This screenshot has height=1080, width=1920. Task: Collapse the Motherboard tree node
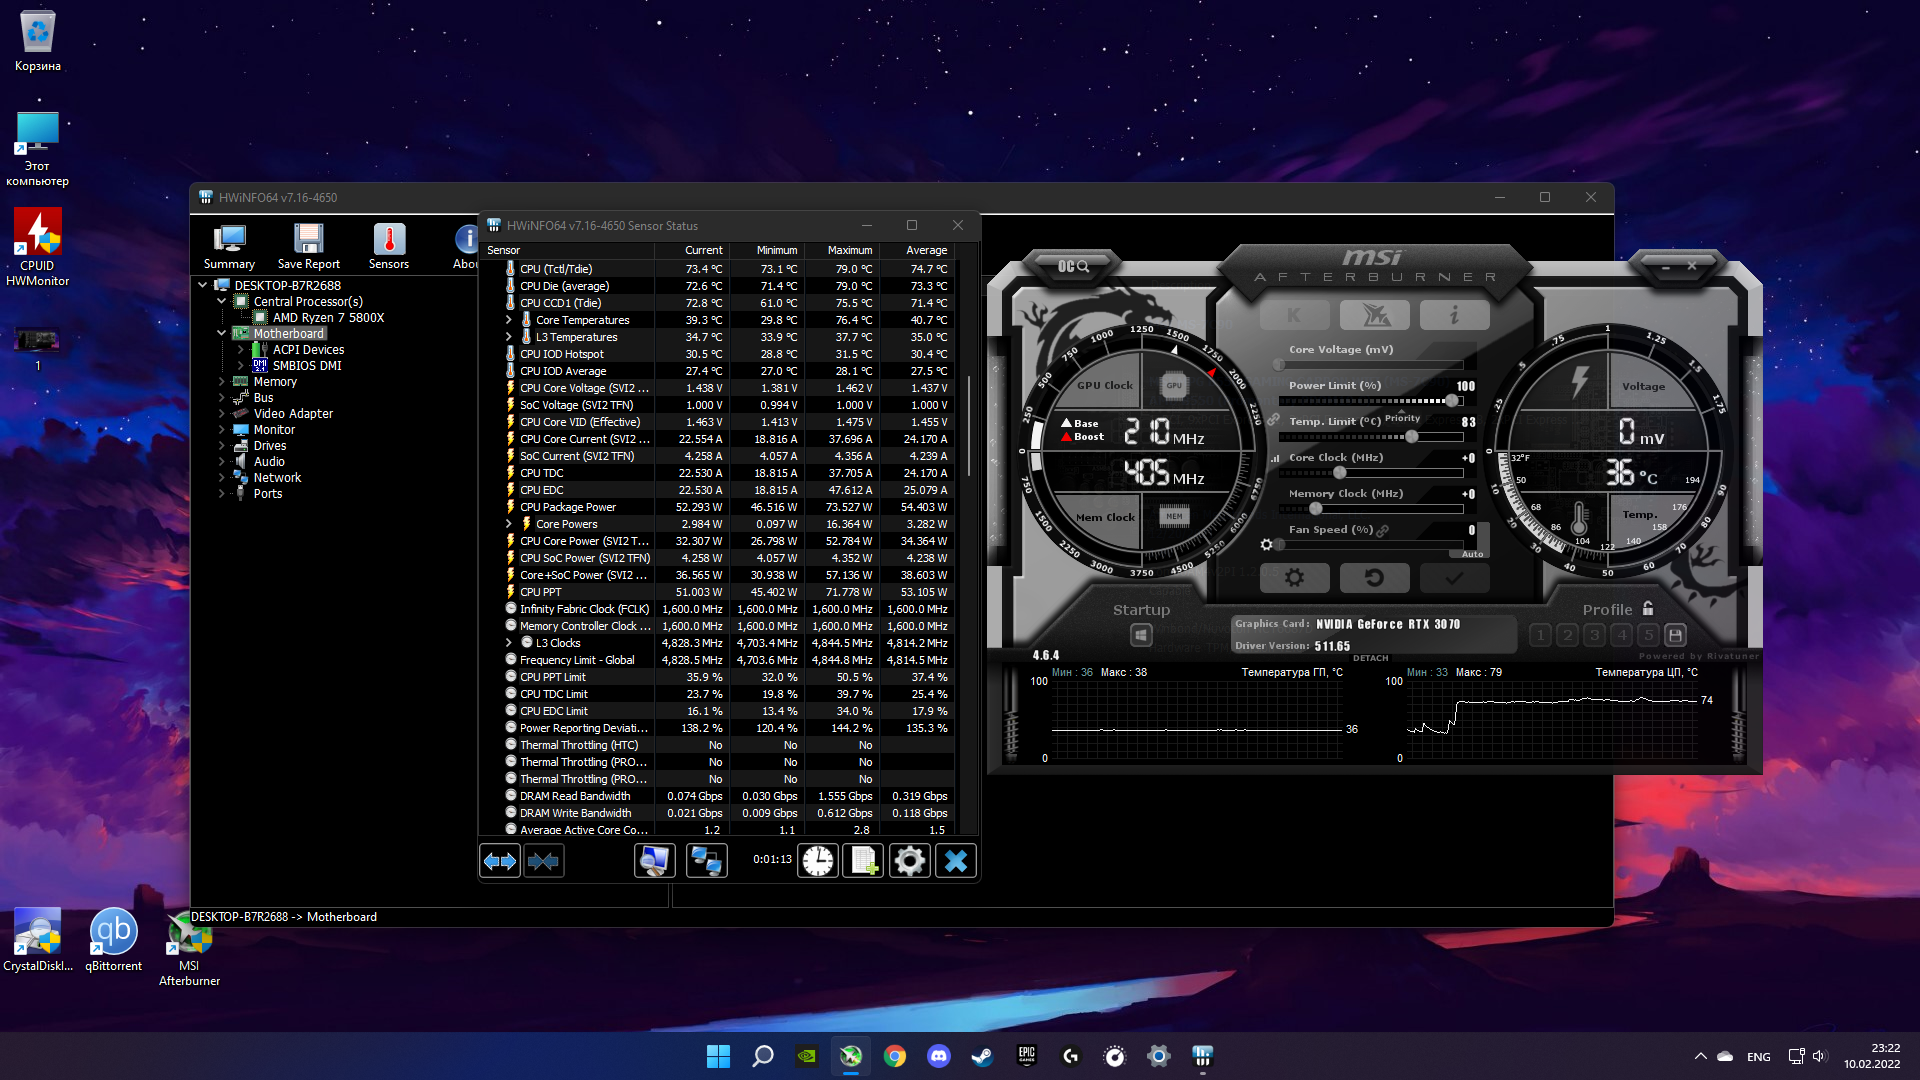tap(222, 333)
